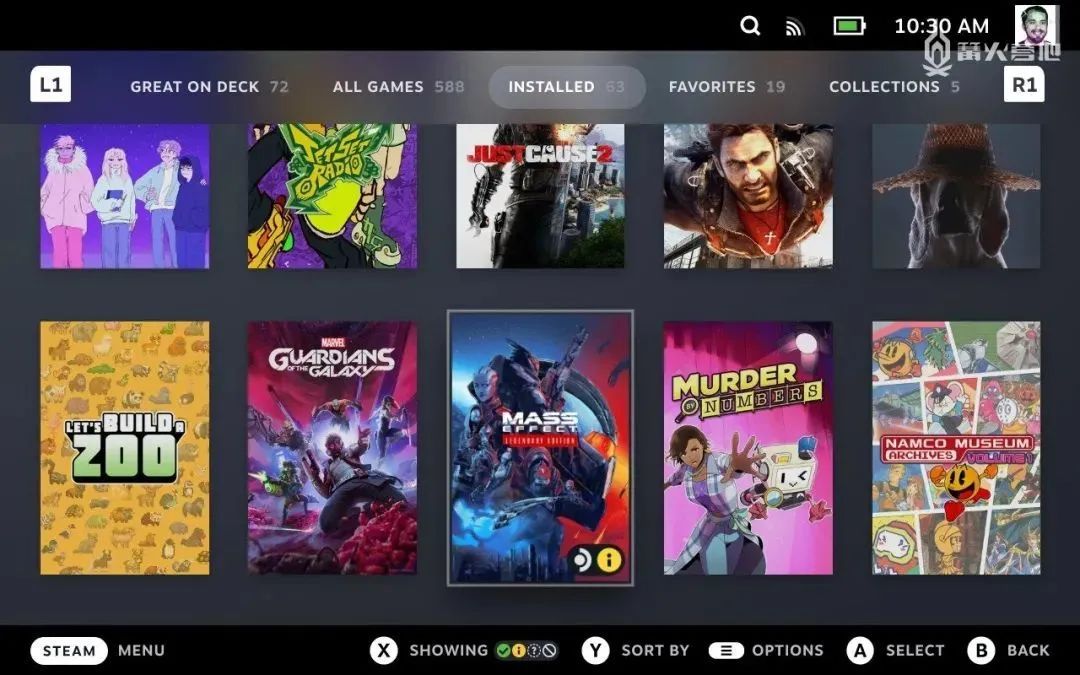This screenshot has height=675, width=1080.
Task: Tap the green battery indicator
Action: tap(849, 26)
